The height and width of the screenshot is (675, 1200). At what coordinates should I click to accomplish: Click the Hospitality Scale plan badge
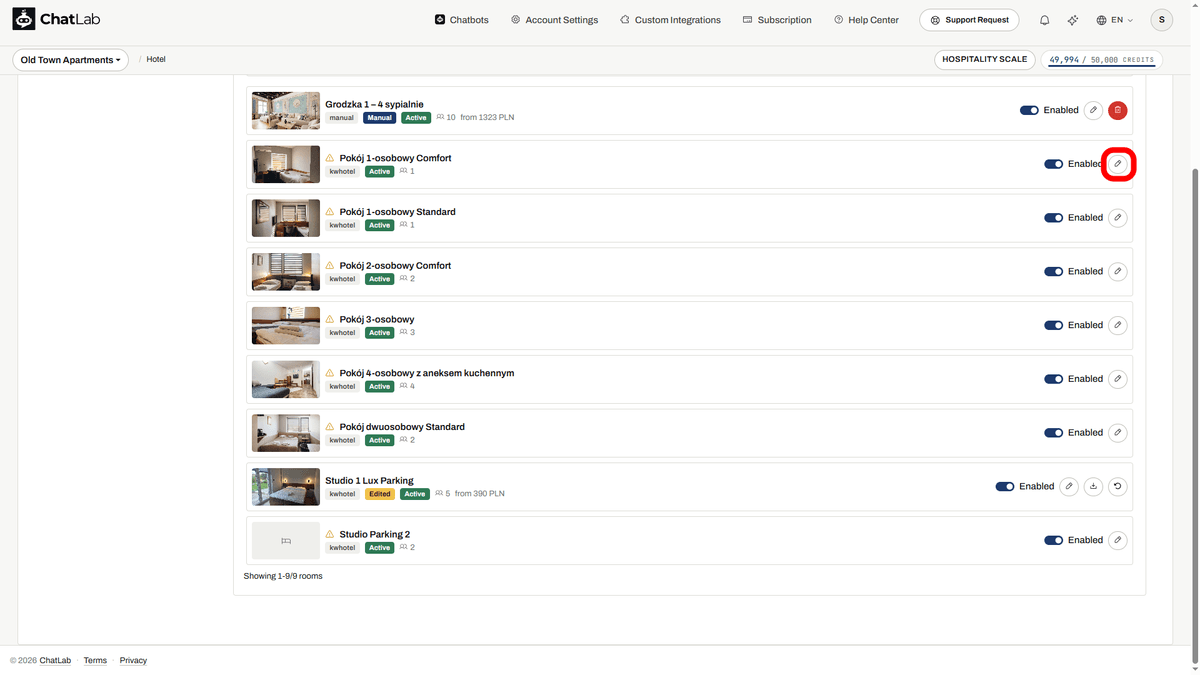[985, 59]
